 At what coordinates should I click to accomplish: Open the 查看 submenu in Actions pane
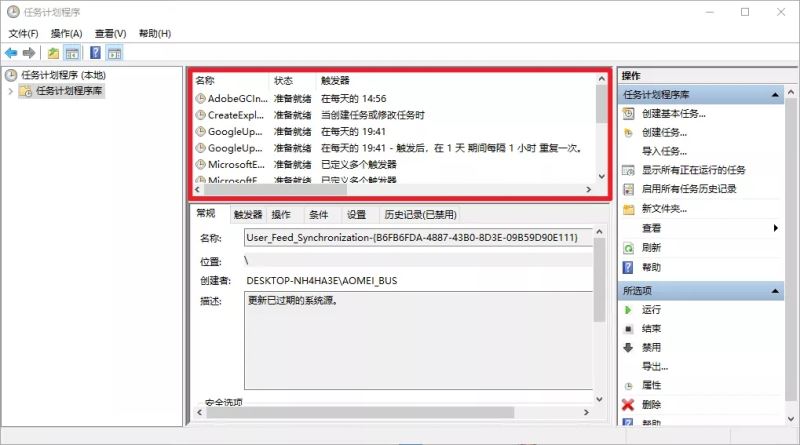coord(775,228)
